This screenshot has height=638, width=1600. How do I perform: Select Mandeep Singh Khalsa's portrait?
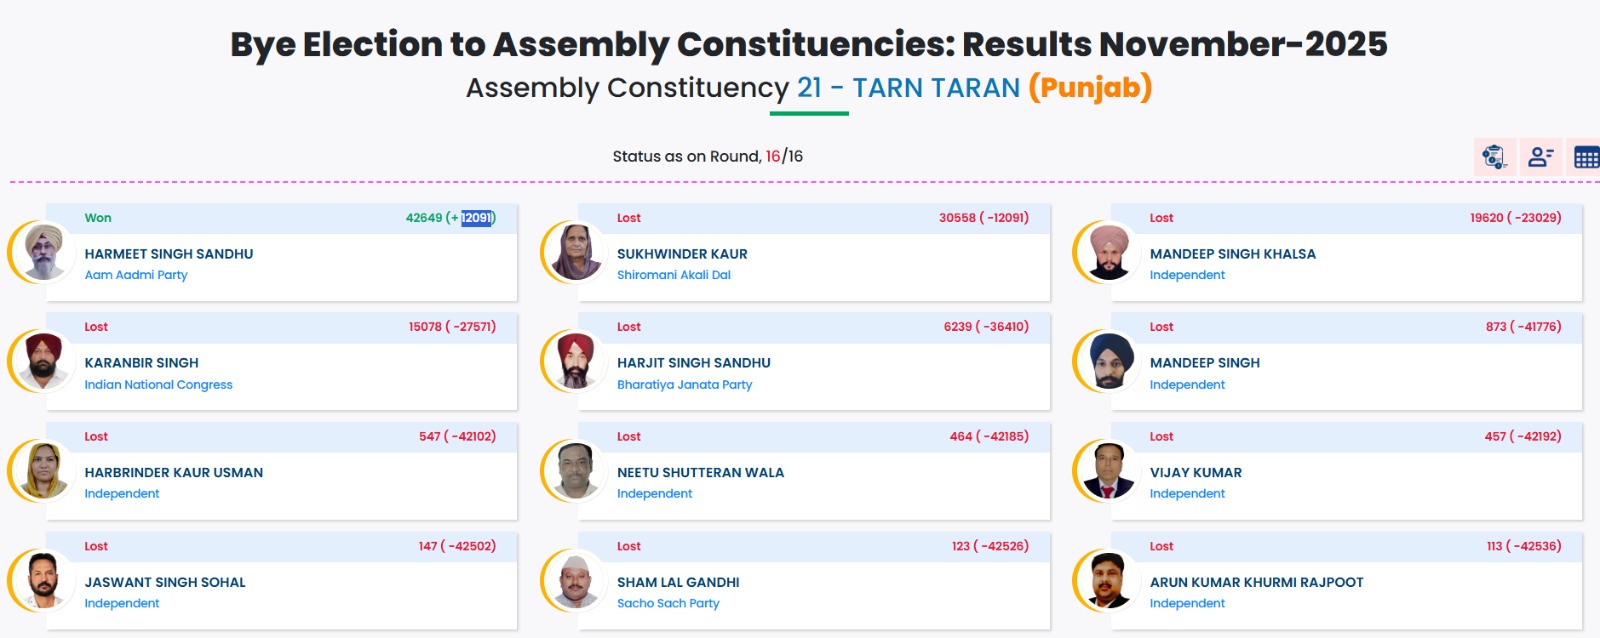tap(1108, 252)
